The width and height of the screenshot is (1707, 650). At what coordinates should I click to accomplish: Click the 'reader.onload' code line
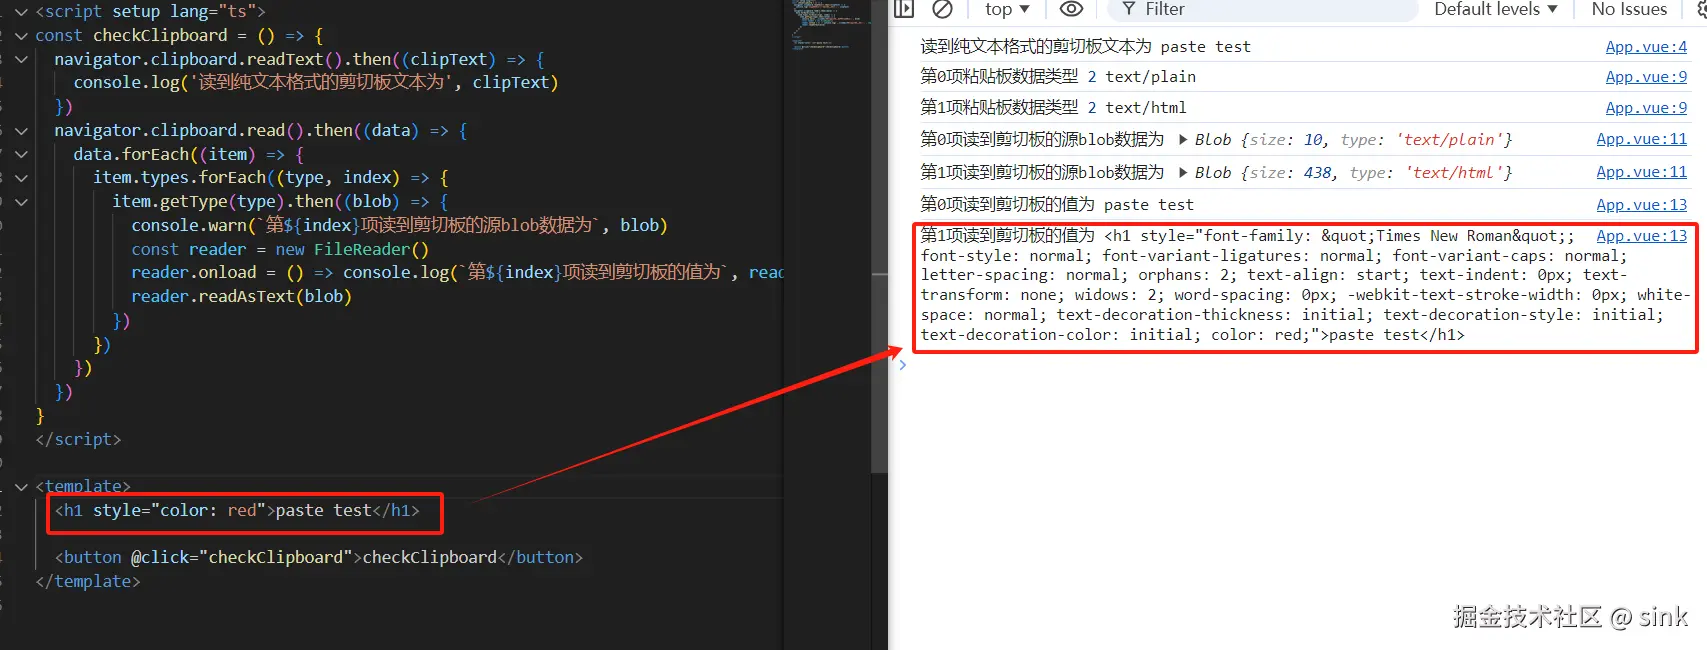(457, 273)
